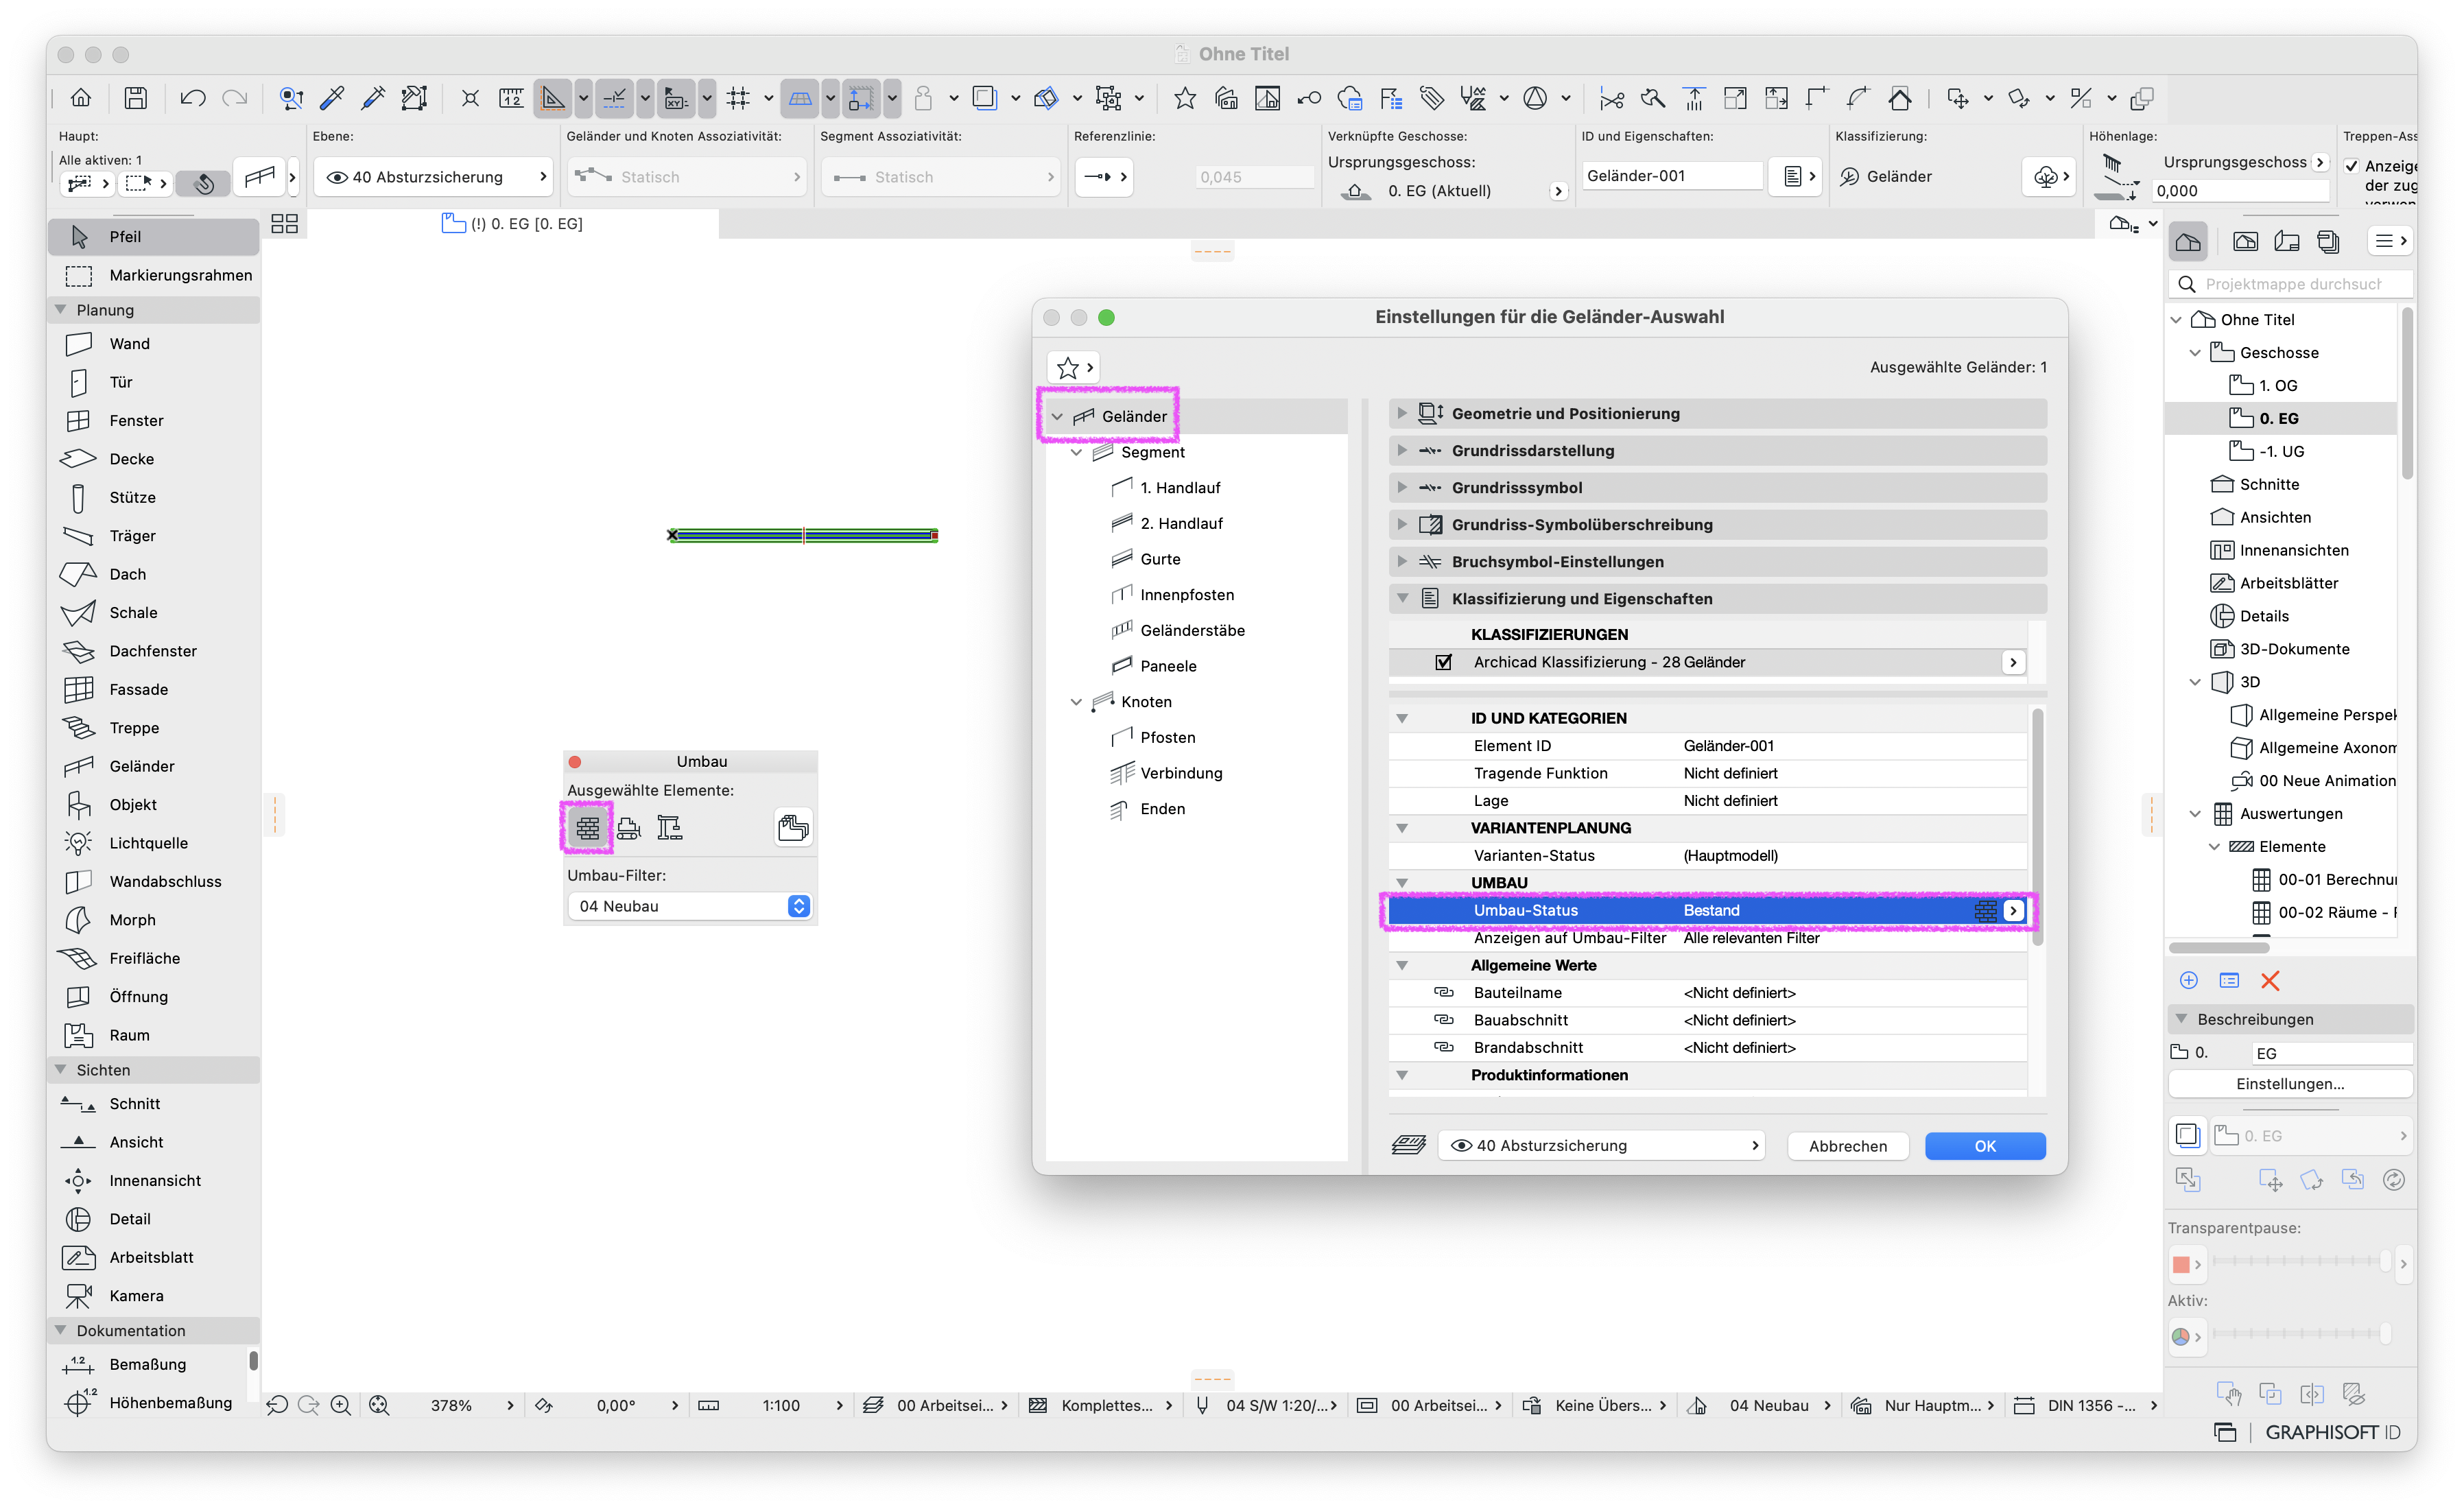Open the Umbau-Status arrow button
This screenshot has height=1509, width=2464.
[x=2013, y=910]
